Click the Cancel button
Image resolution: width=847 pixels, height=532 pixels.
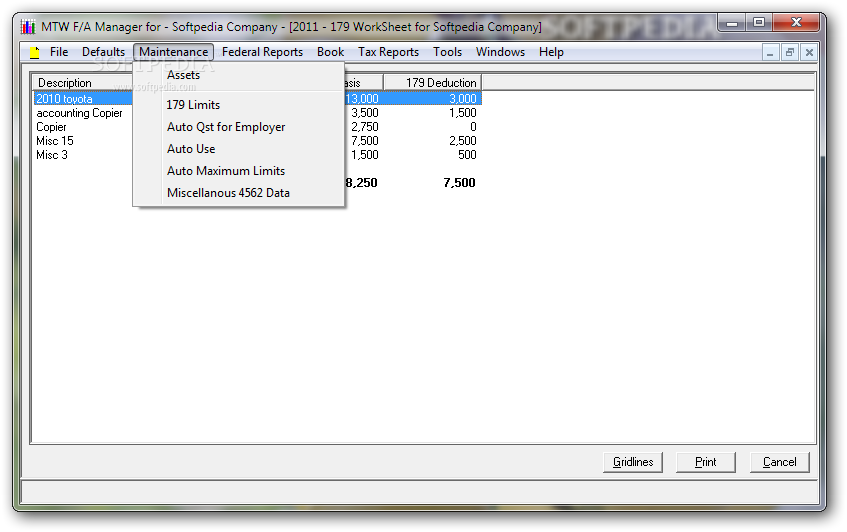click(779, 462)
